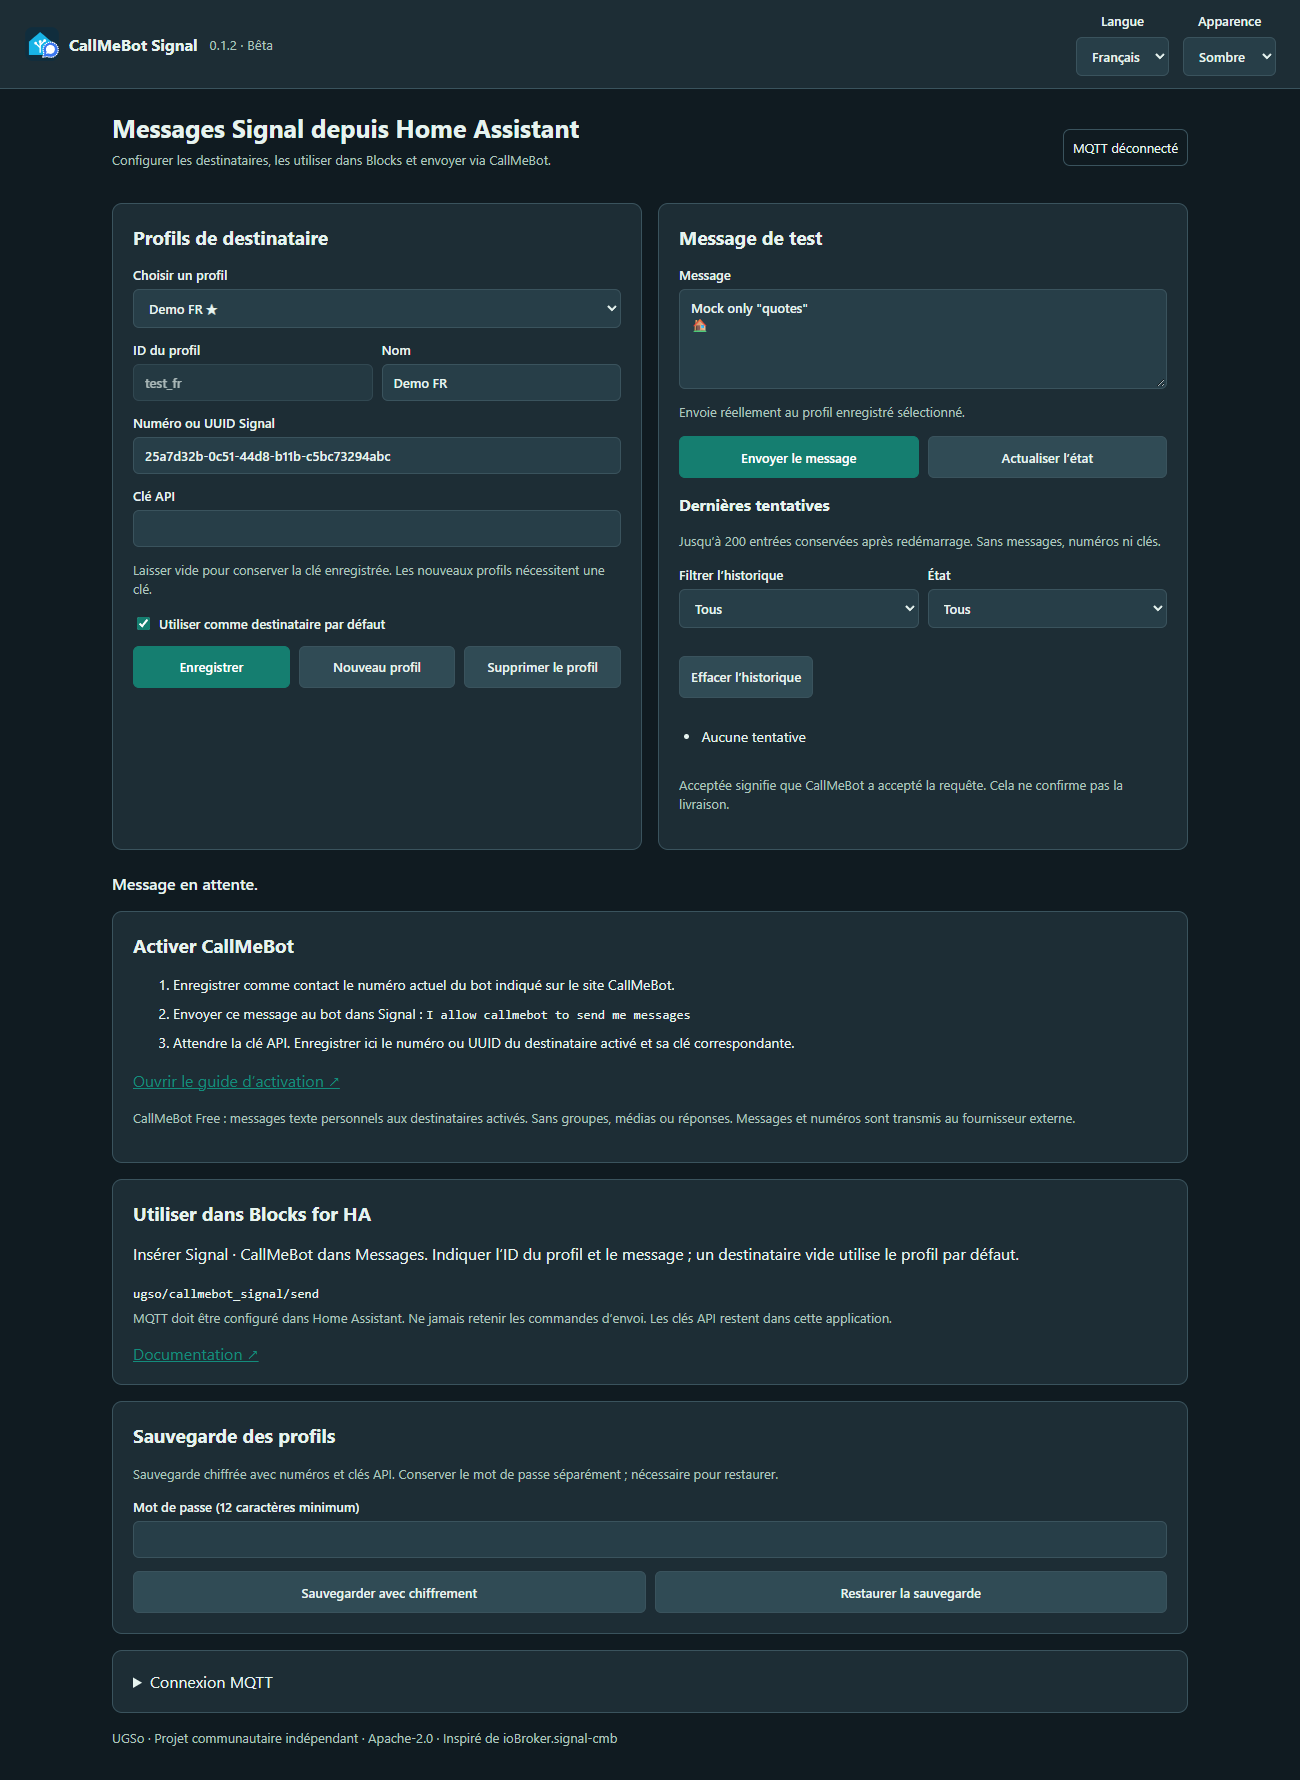The height and width of the screenshot is (1780, 1300).
Task: Click the 'ugso/callmebot_signal/send' topic text
Action: [x=226, y=1294]
